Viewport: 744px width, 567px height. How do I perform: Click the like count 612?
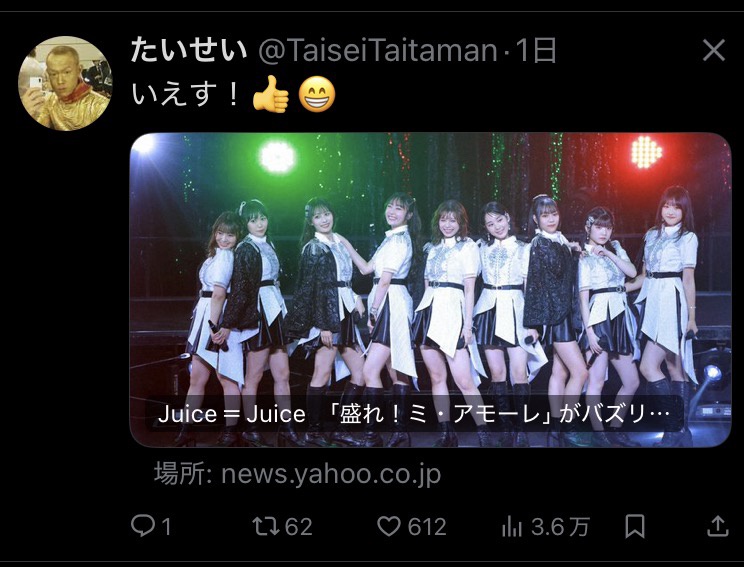[x=427, y=527]
